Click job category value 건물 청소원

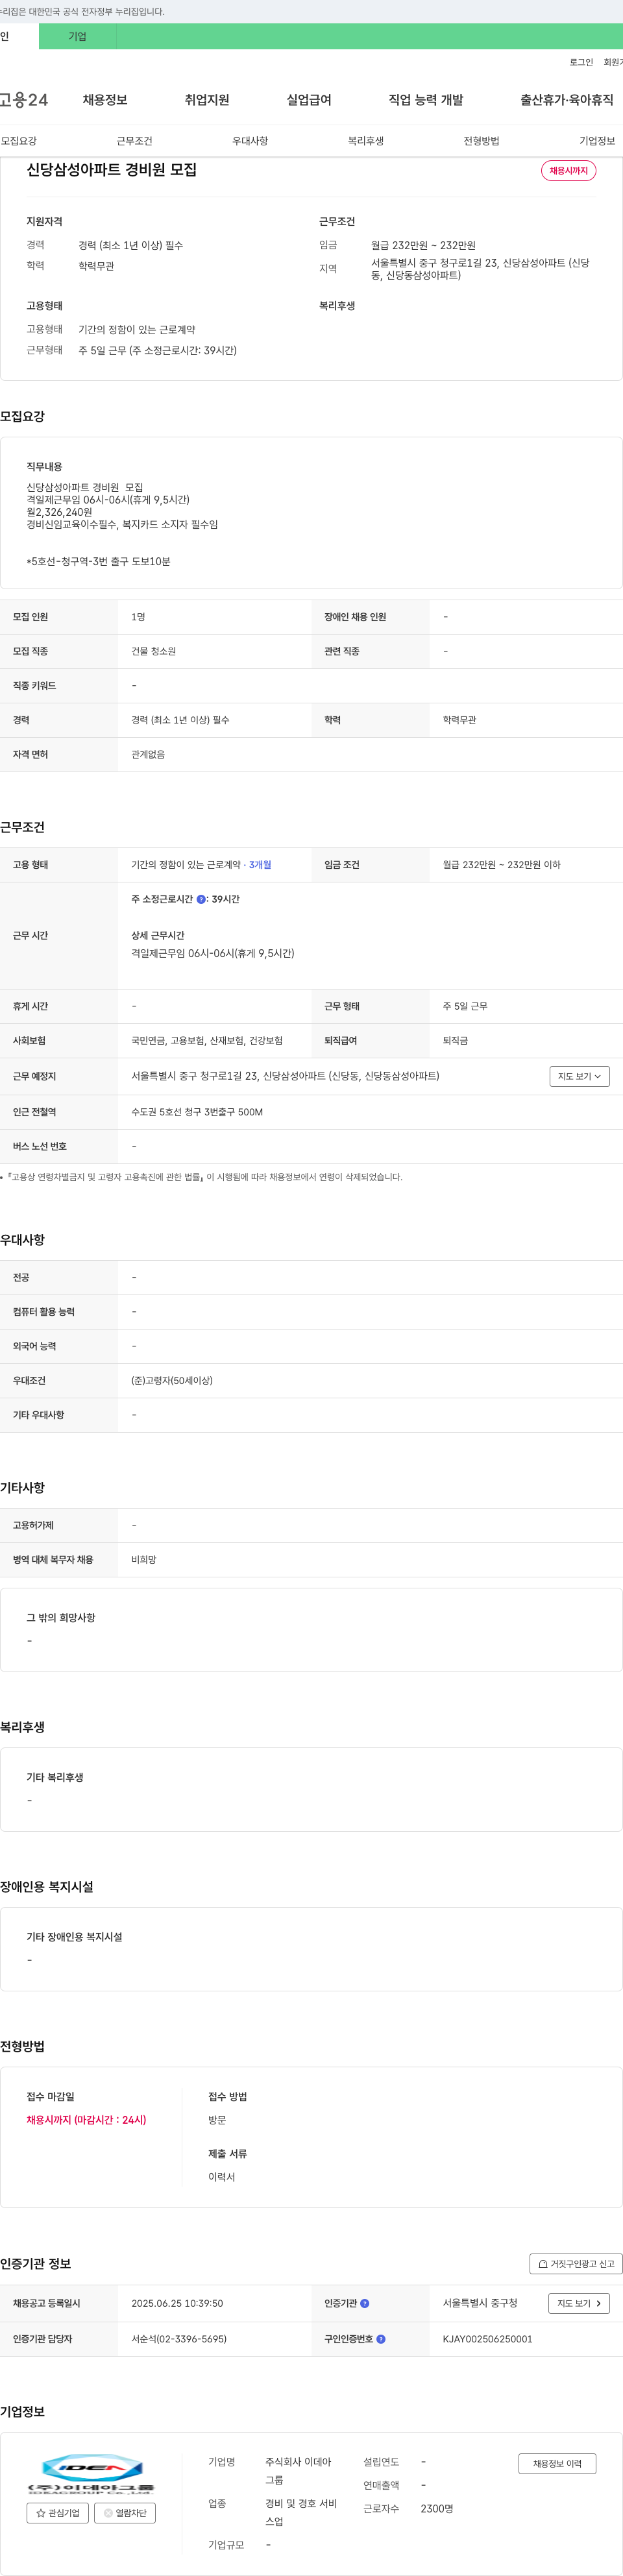(x=153, y=651)
